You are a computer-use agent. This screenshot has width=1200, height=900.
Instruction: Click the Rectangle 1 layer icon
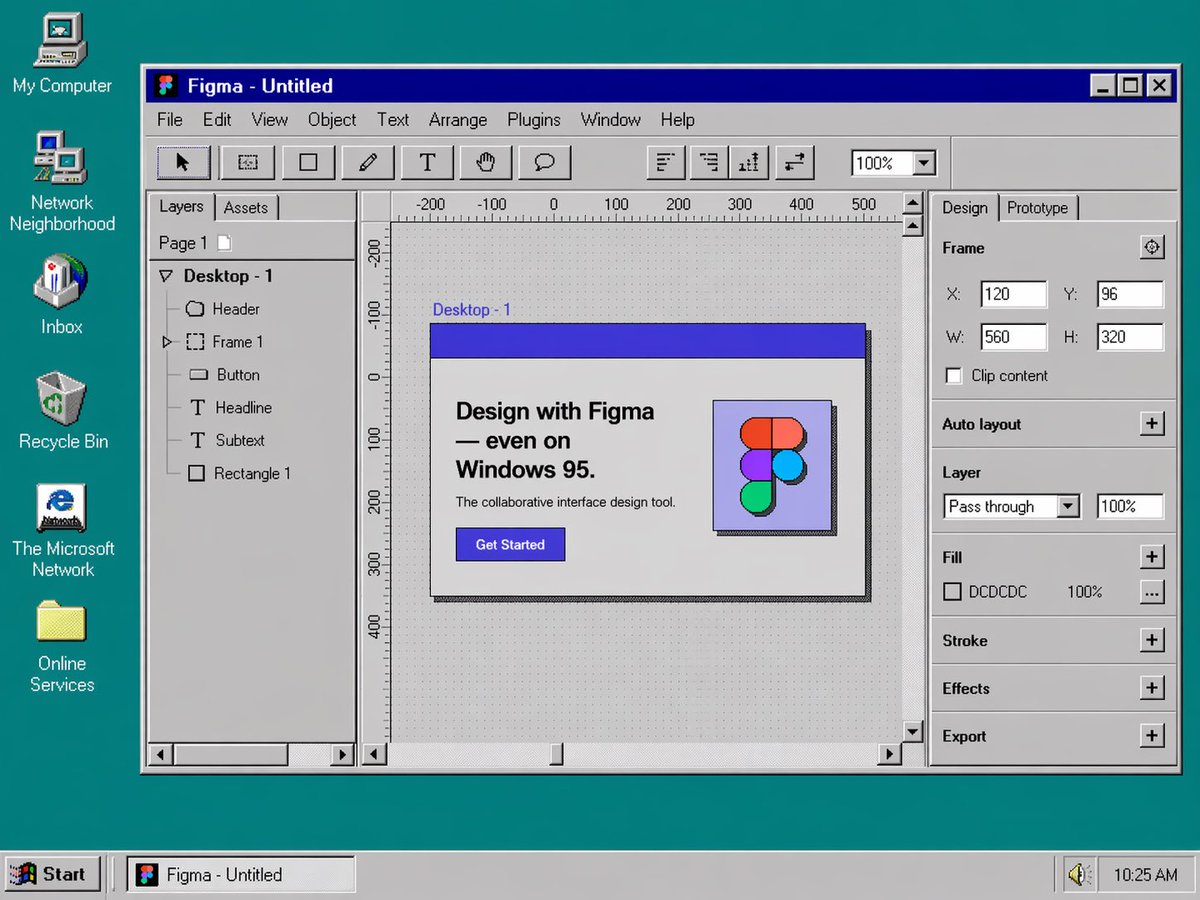click(197, 473)
